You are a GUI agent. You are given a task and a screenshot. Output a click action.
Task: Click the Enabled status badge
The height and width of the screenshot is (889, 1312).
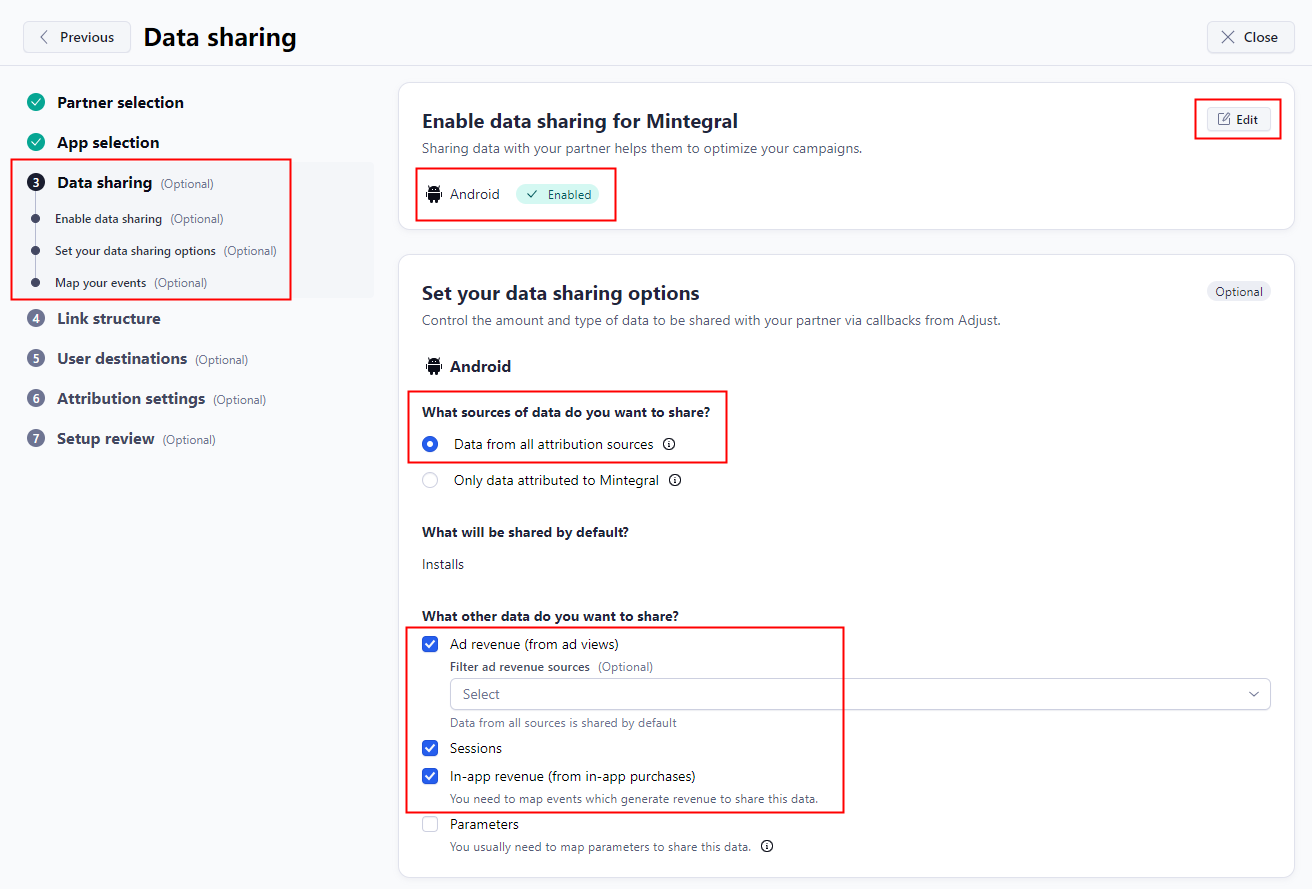pyautogui.click(x=557, y=194)
